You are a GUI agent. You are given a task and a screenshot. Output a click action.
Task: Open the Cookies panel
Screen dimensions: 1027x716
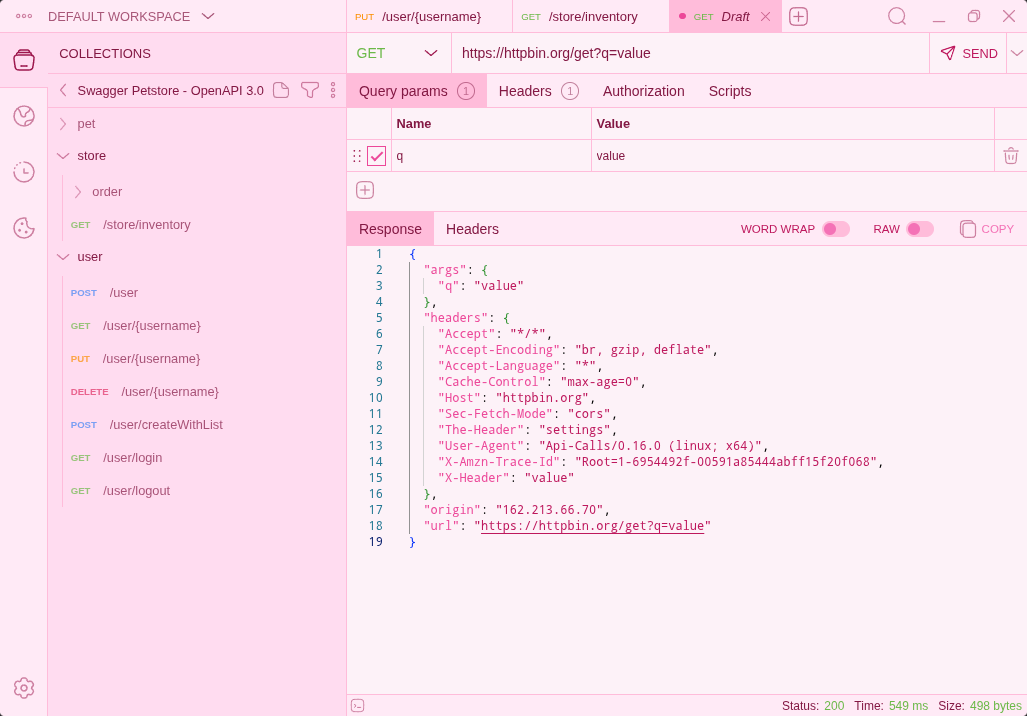[23, 227]
